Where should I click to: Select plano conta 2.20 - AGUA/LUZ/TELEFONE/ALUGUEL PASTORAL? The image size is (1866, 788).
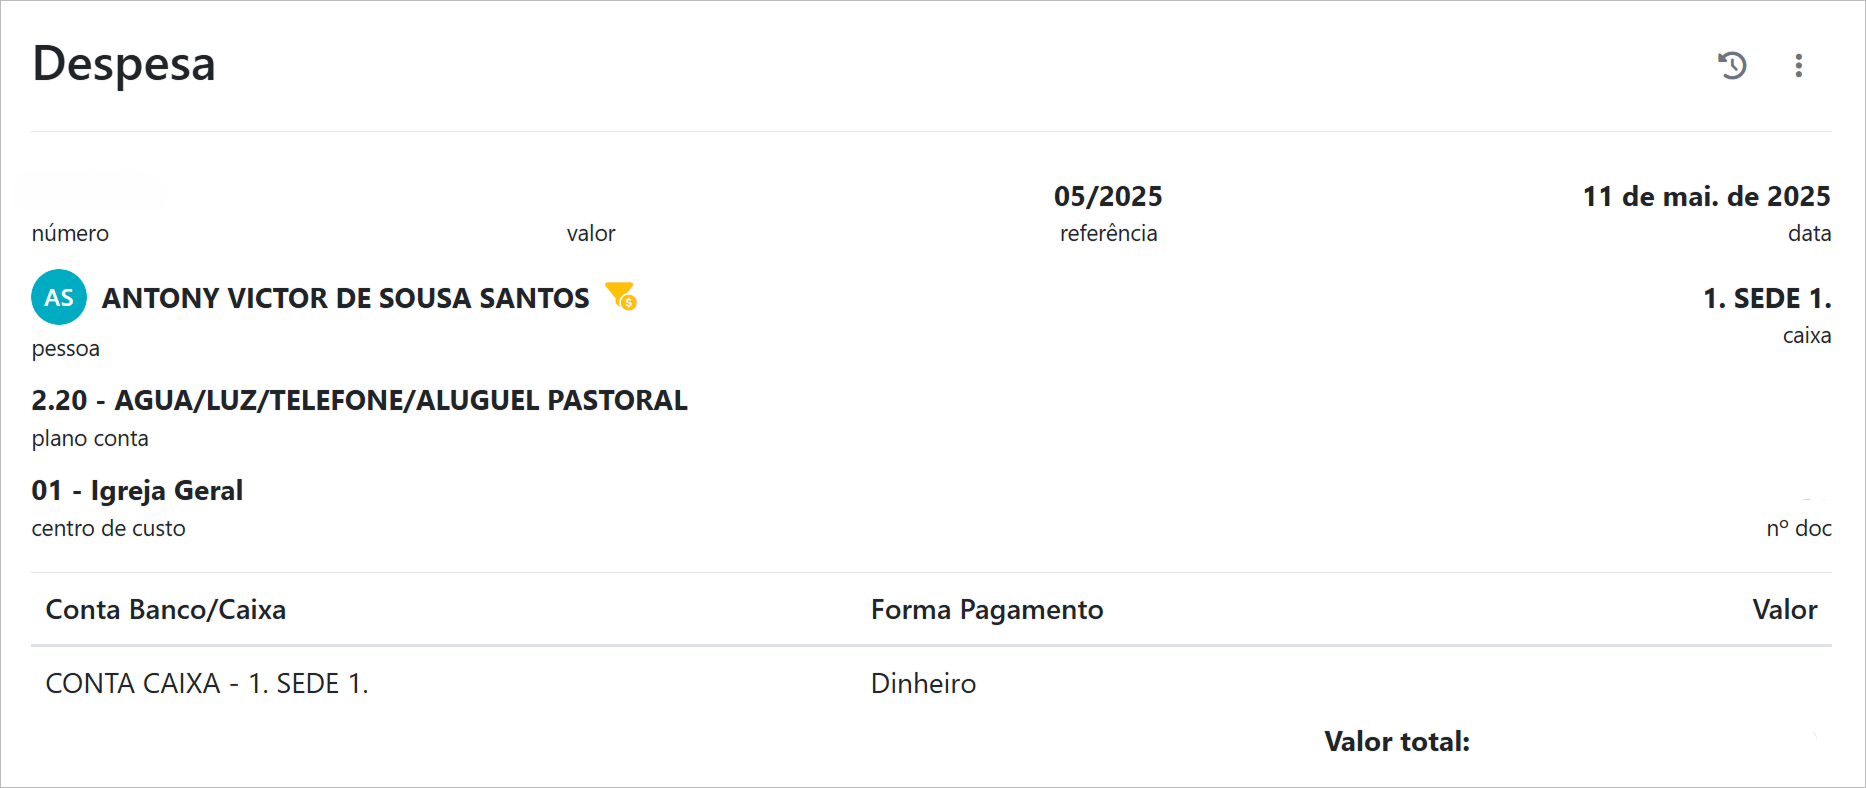pos(359,400)
